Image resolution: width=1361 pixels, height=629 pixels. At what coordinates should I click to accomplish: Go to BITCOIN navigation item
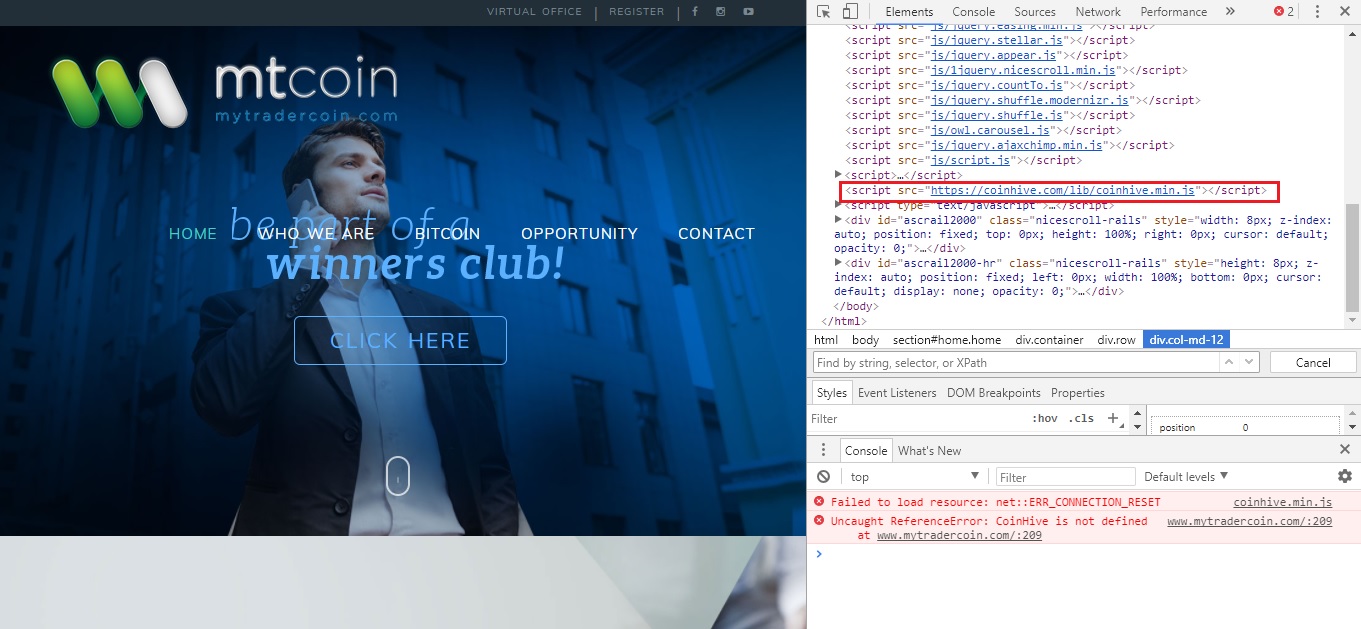coord(448,234)
